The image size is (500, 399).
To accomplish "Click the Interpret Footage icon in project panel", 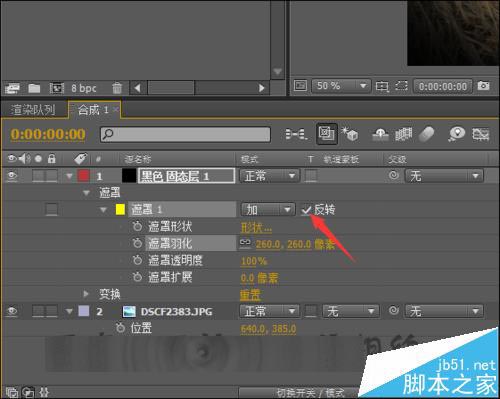I will tap(12, 88).
